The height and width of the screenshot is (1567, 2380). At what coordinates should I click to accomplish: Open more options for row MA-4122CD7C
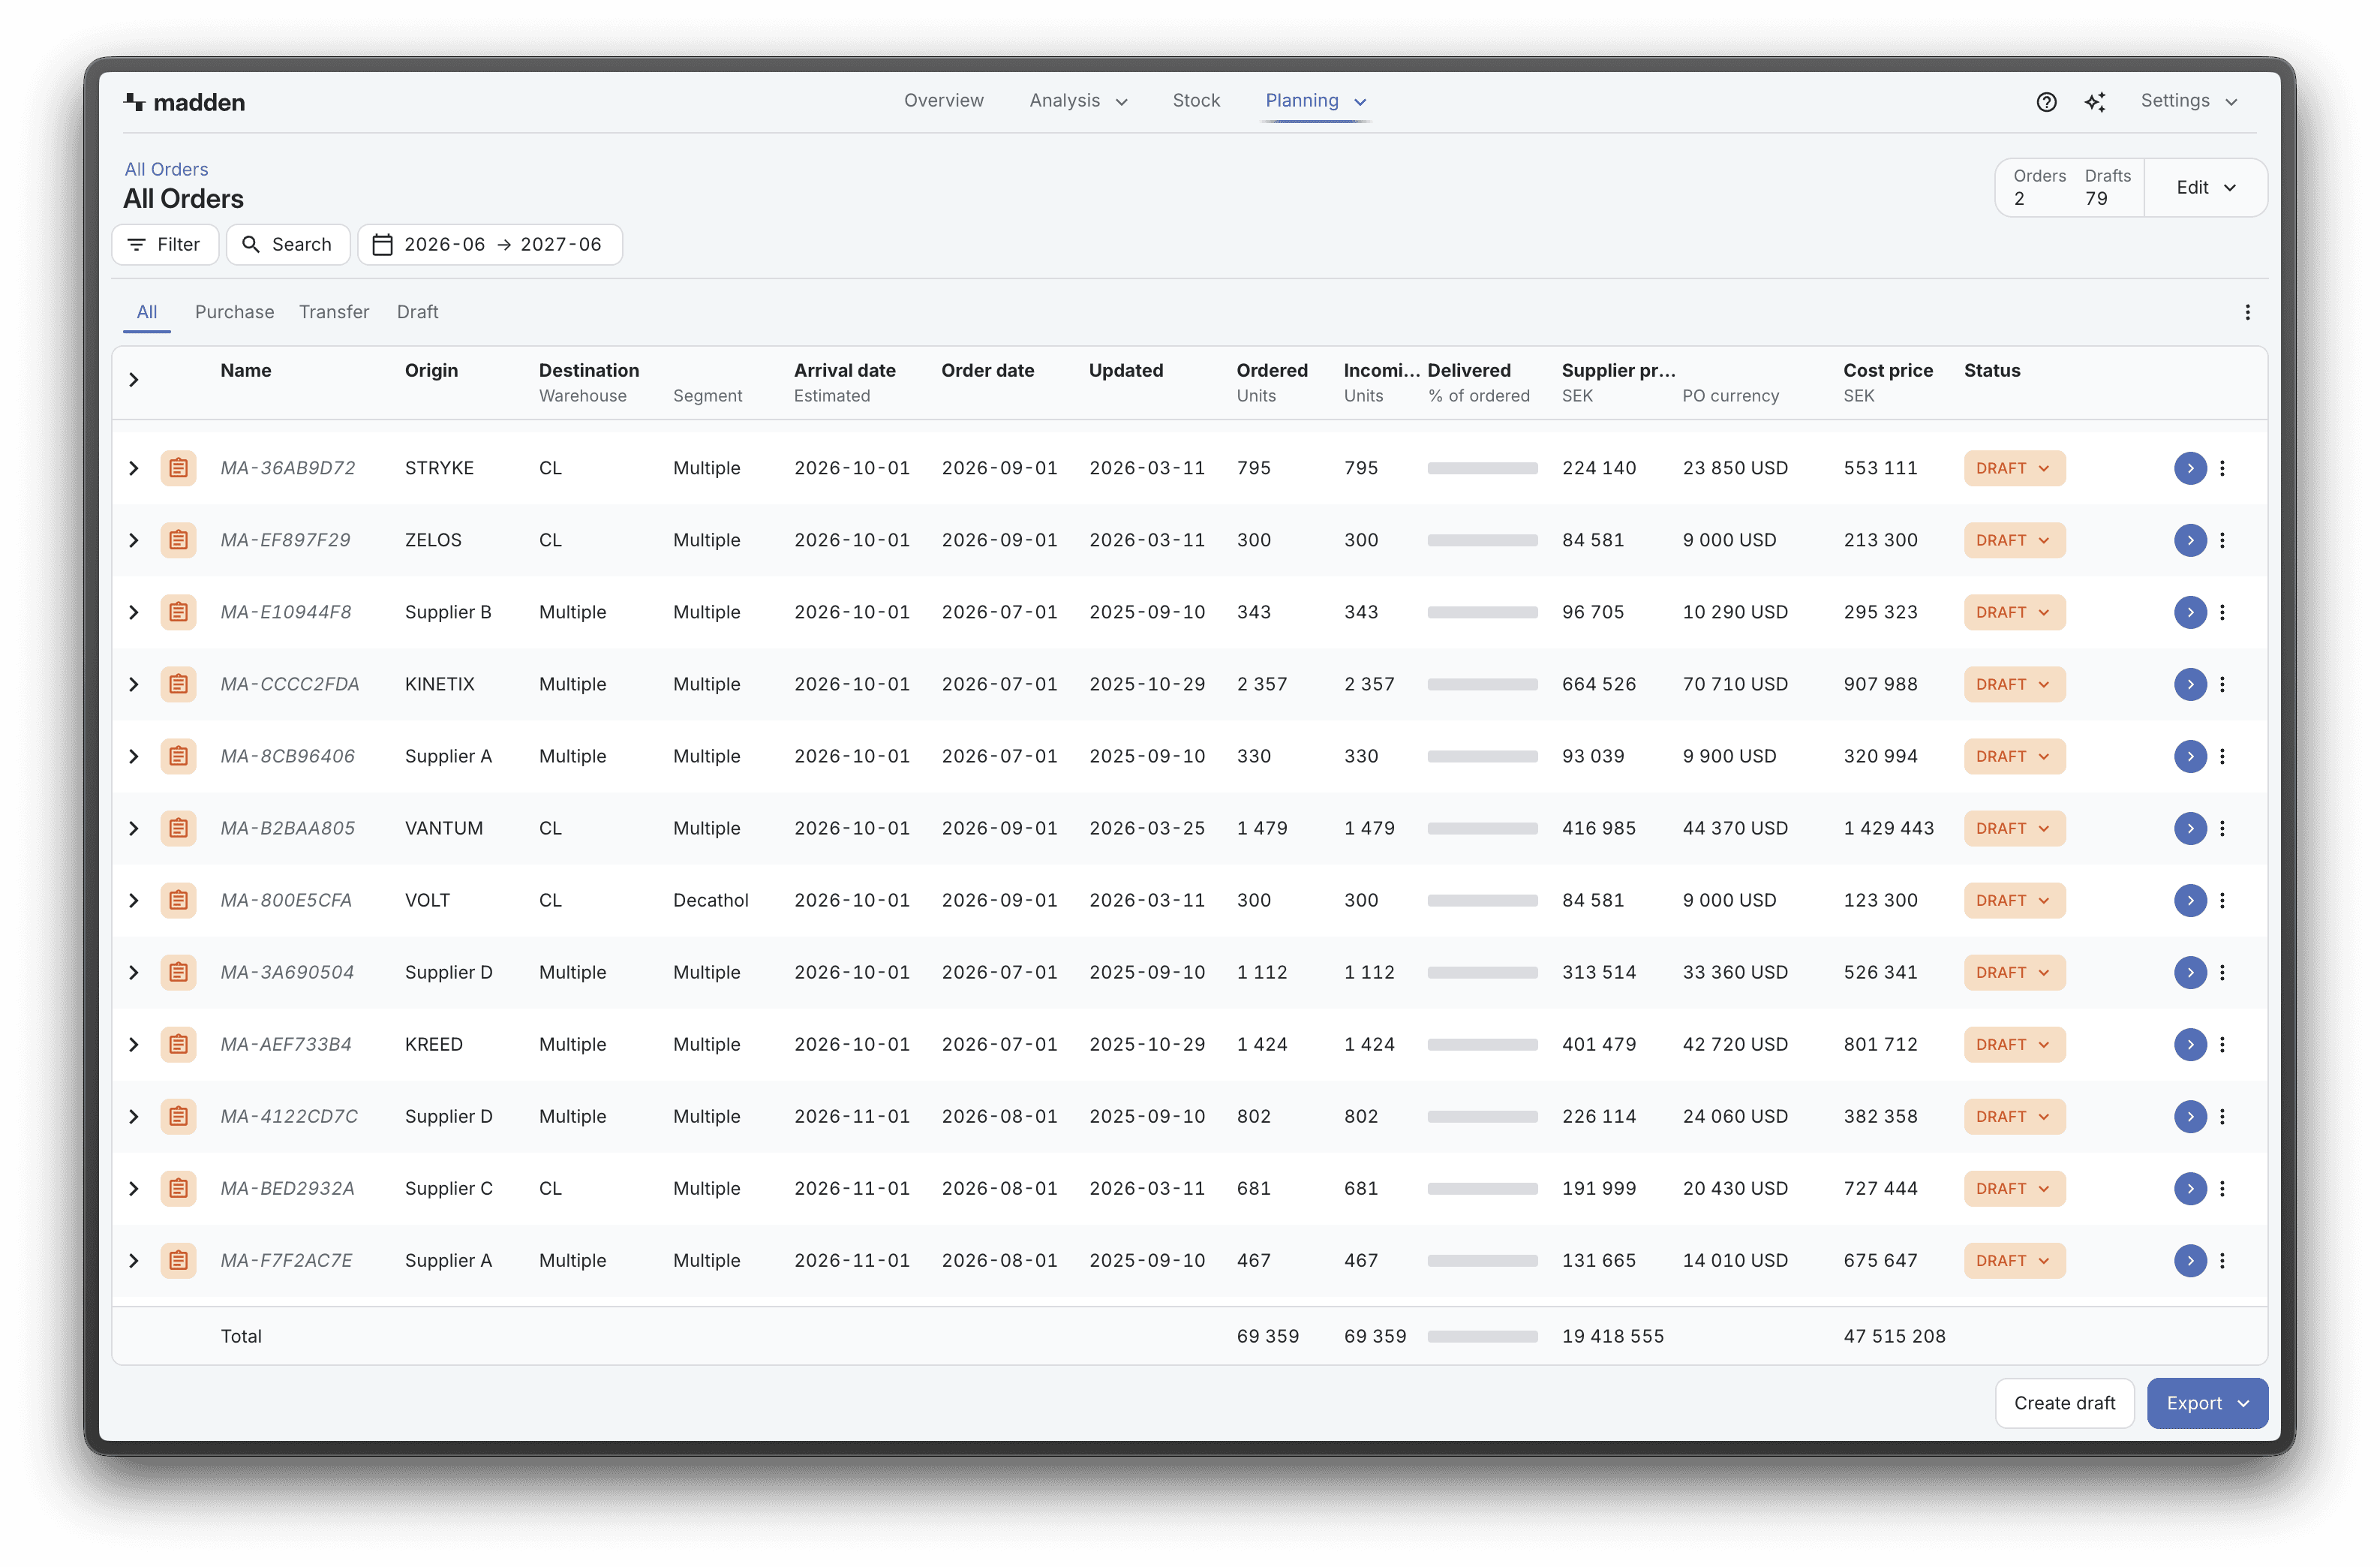(x=2222, y=1116)
